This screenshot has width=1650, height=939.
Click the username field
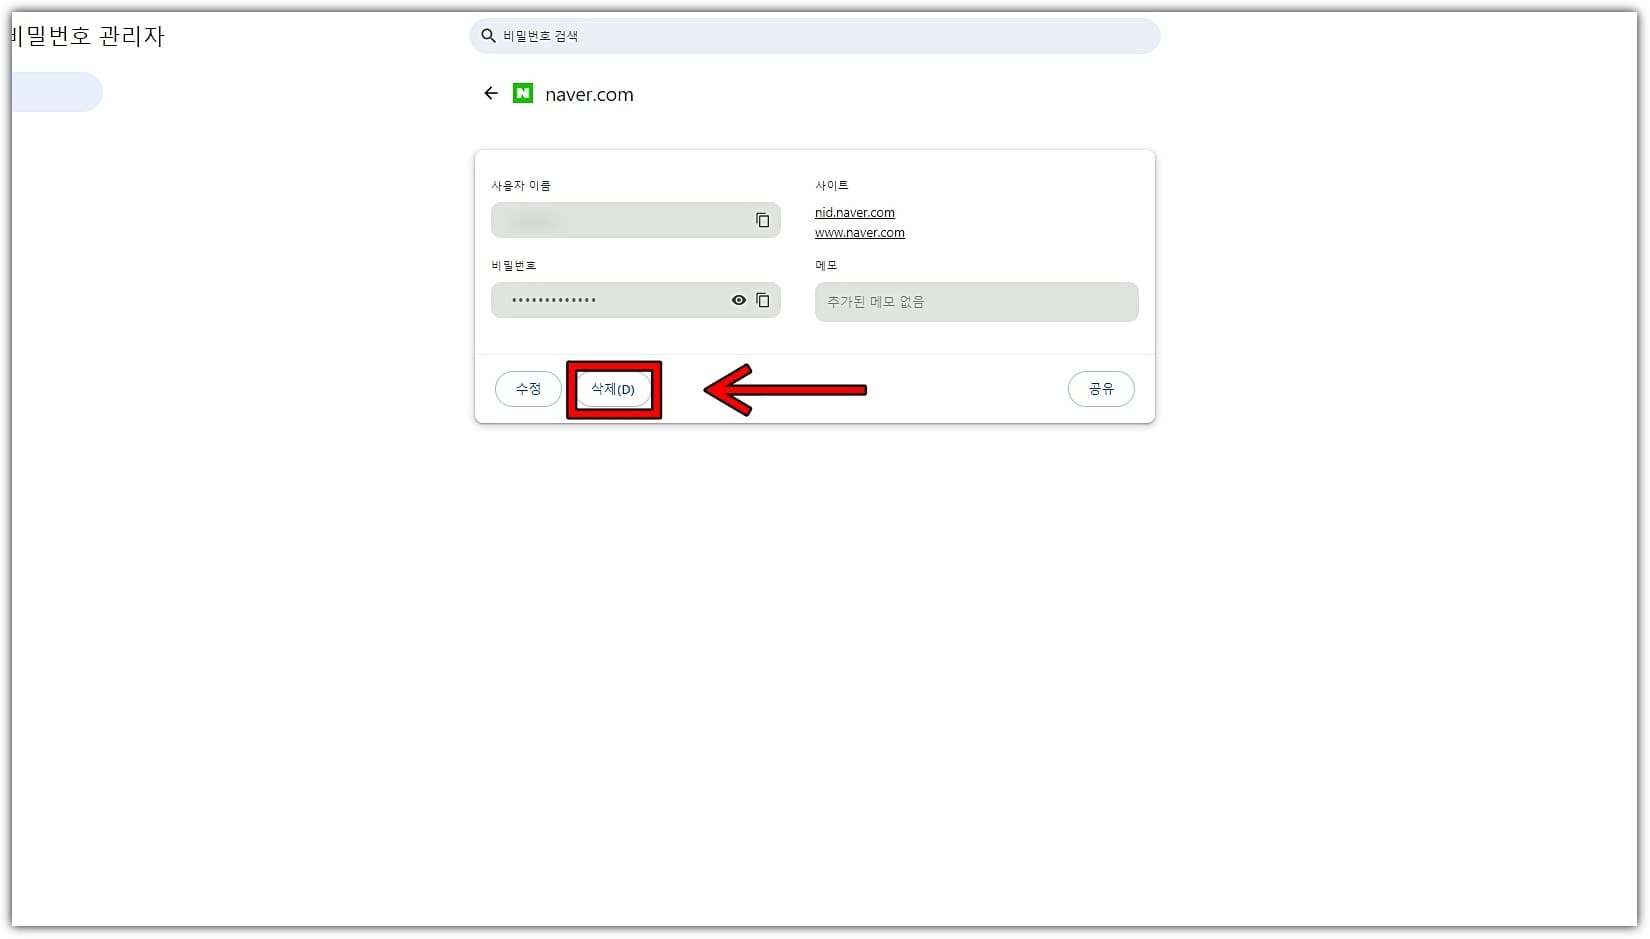[635, 220]
